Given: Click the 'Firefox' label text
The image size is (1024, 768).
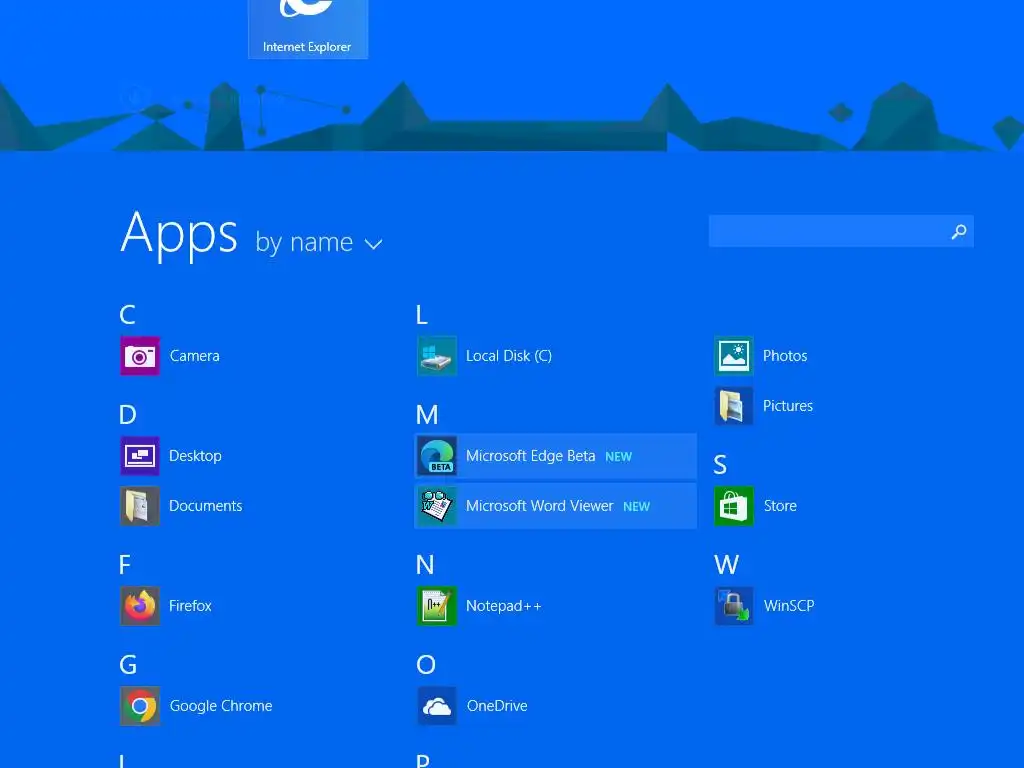Looking at the screenshot, I should tap(190, 606).
